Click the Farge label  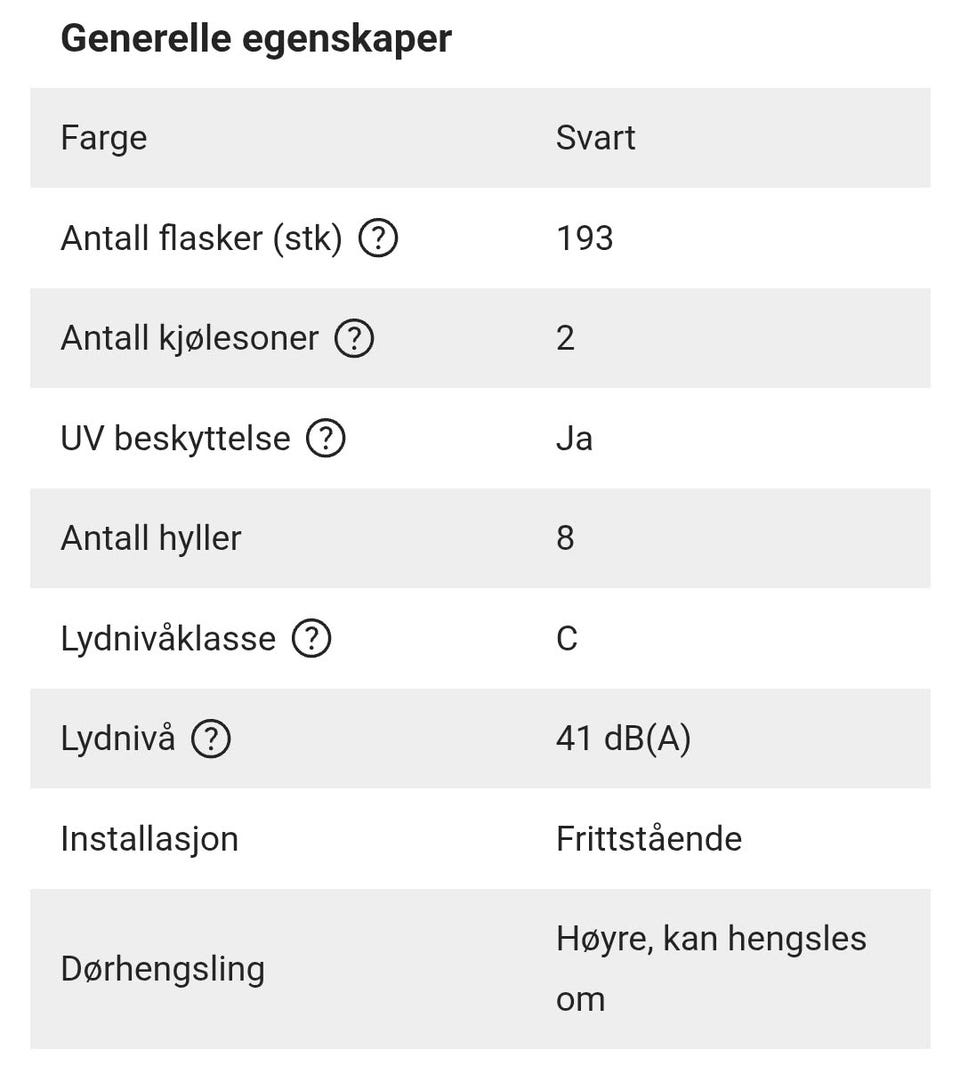(x=104, y=138)
